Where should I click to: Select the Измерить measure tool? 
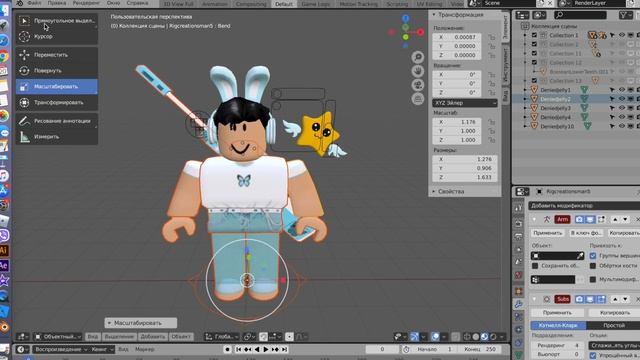tap(57, 137)
